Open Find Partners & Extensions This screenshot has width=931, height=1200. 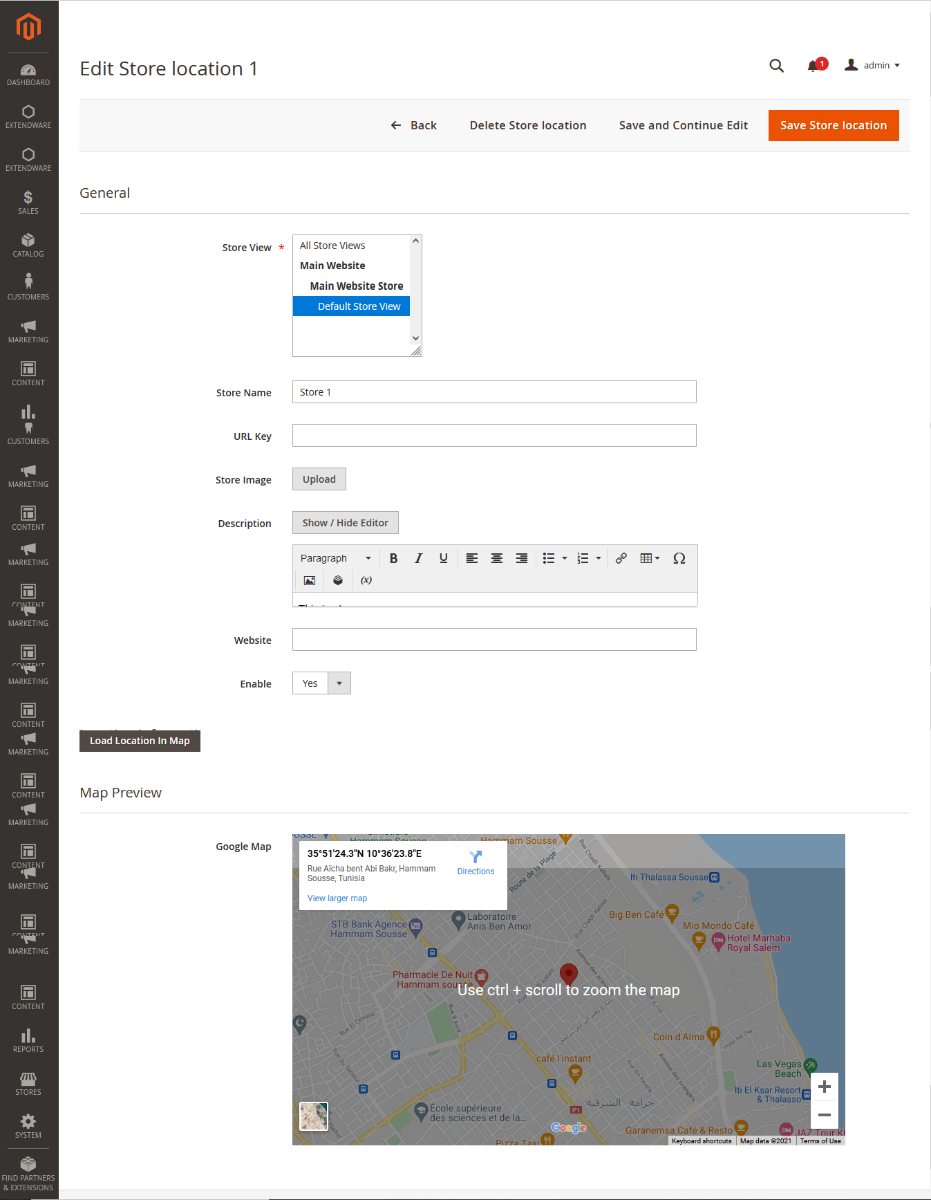click(28, 1173)
